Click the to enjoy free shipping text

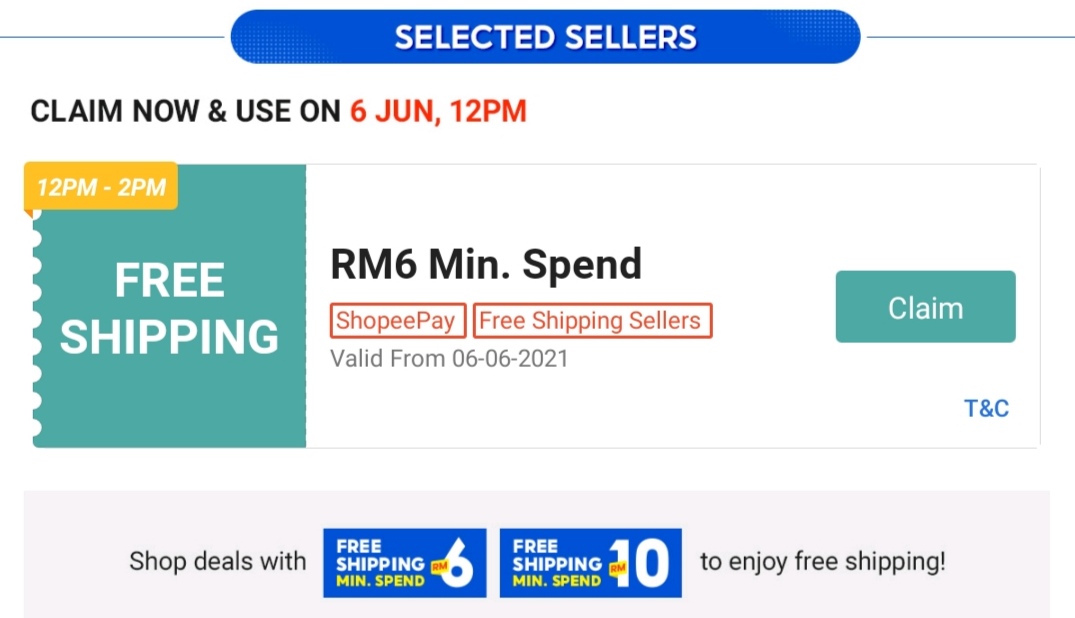pyautogui.click(x=822, y=562)
